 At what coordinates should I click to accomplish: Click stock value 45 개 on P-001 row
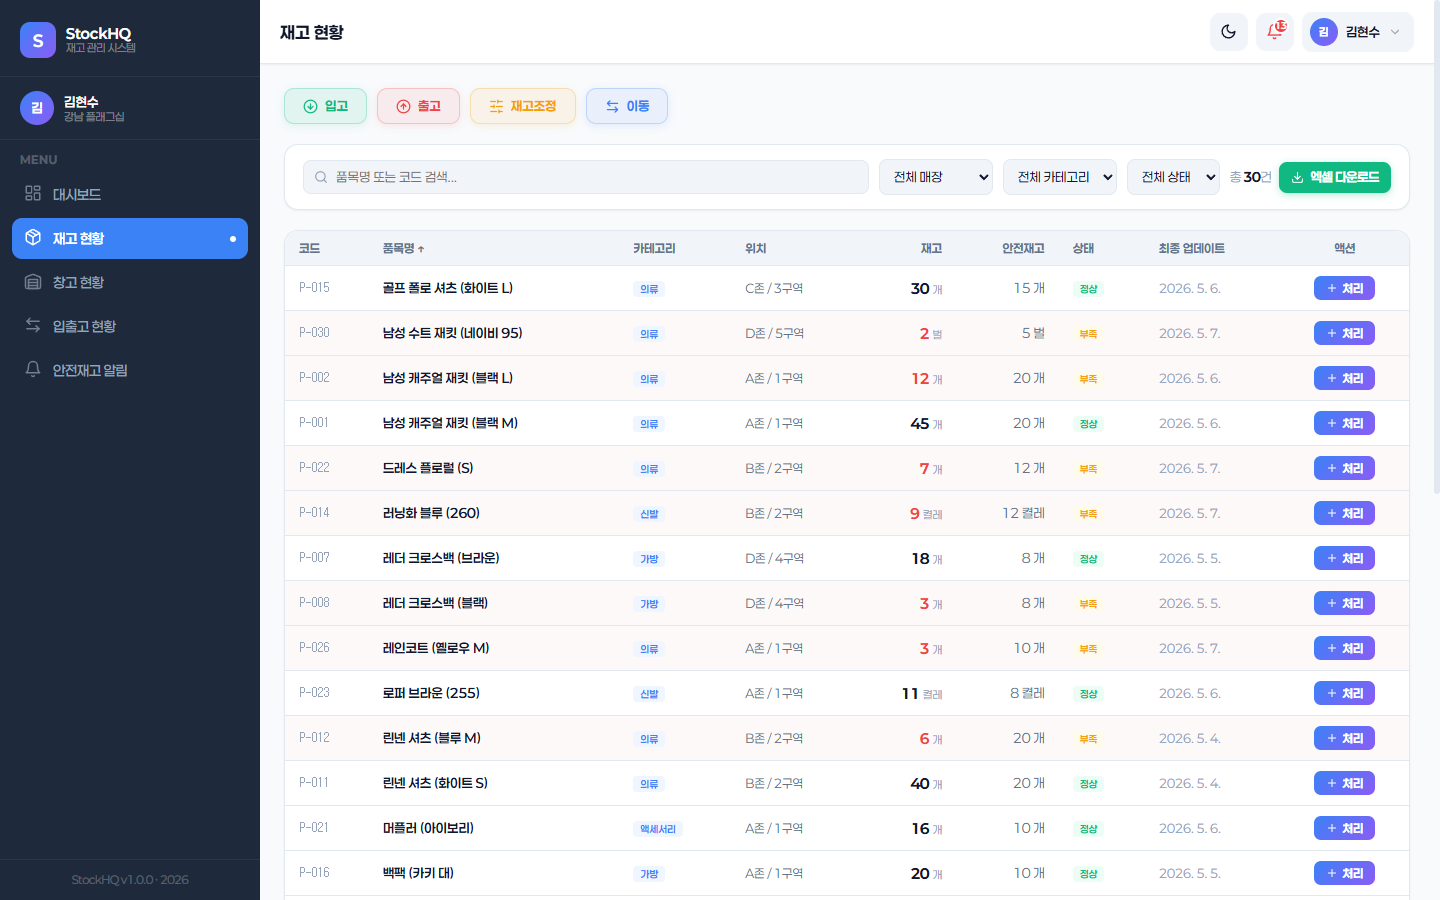tap(926, 423)
